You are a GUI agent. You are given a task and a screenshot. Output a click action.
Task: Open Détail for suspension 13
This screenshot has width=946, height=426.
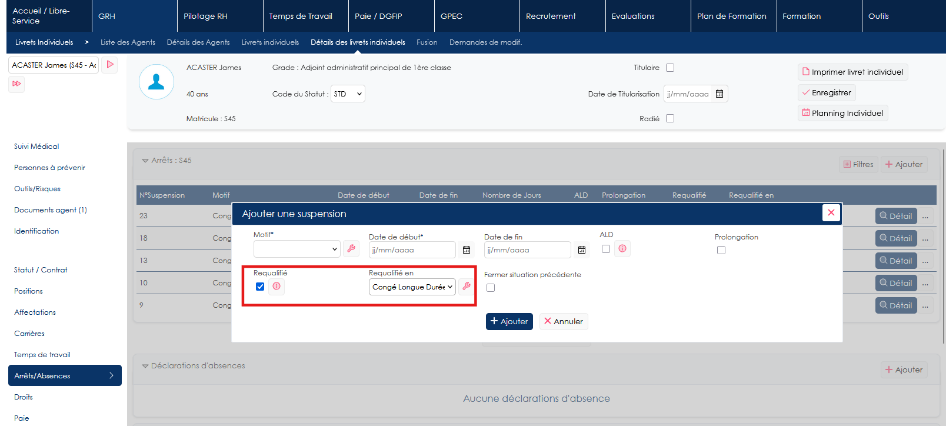pos(896,260)
